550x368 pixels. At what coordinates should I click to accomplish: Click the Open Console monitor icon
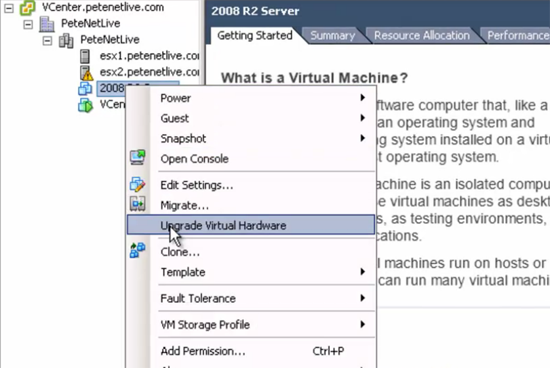pyautogui.click(x=138, y=158)
